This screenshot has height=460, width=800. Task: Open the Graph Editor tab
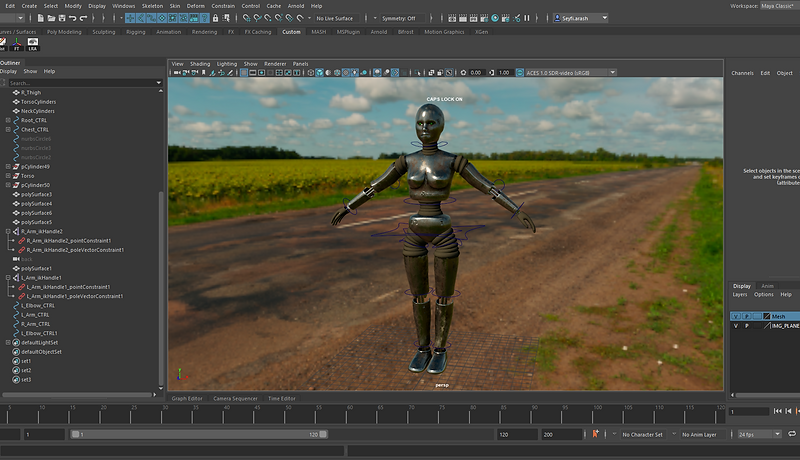(x=187, y=398)
